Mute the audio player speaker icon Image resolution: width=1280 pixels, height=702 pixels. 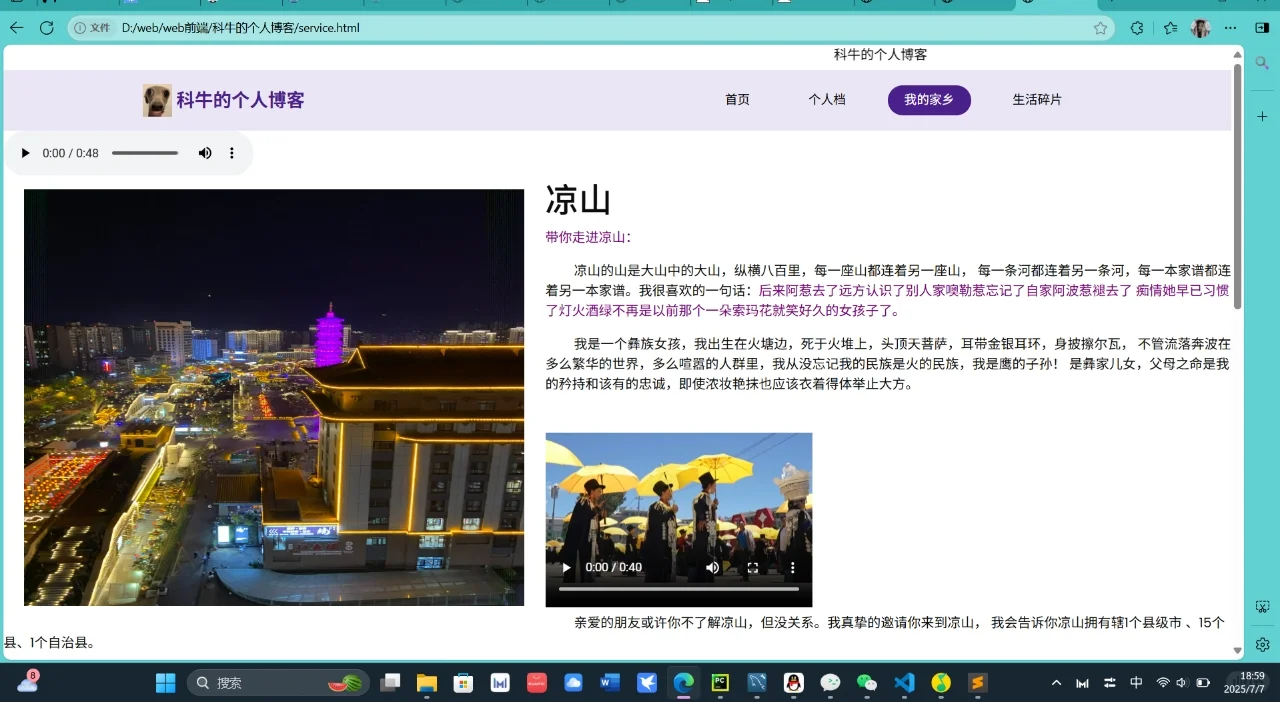tap(205, 153)
